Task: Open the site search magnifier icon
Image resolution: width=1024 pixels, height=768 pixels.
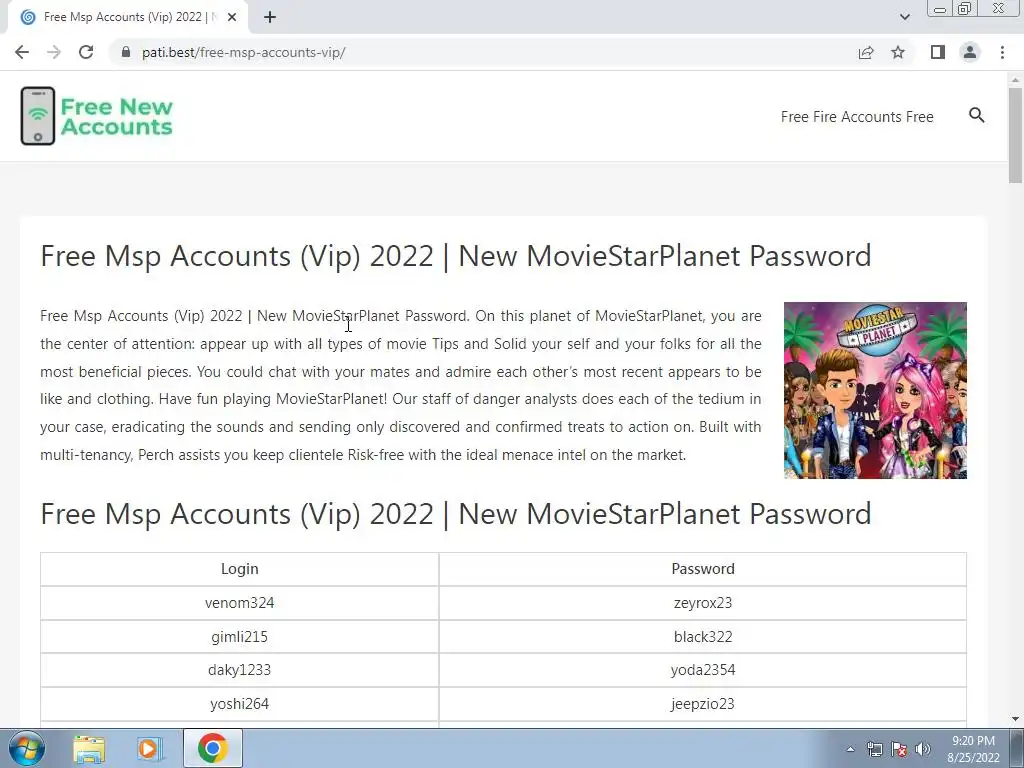Action: (x=976, y=116)
